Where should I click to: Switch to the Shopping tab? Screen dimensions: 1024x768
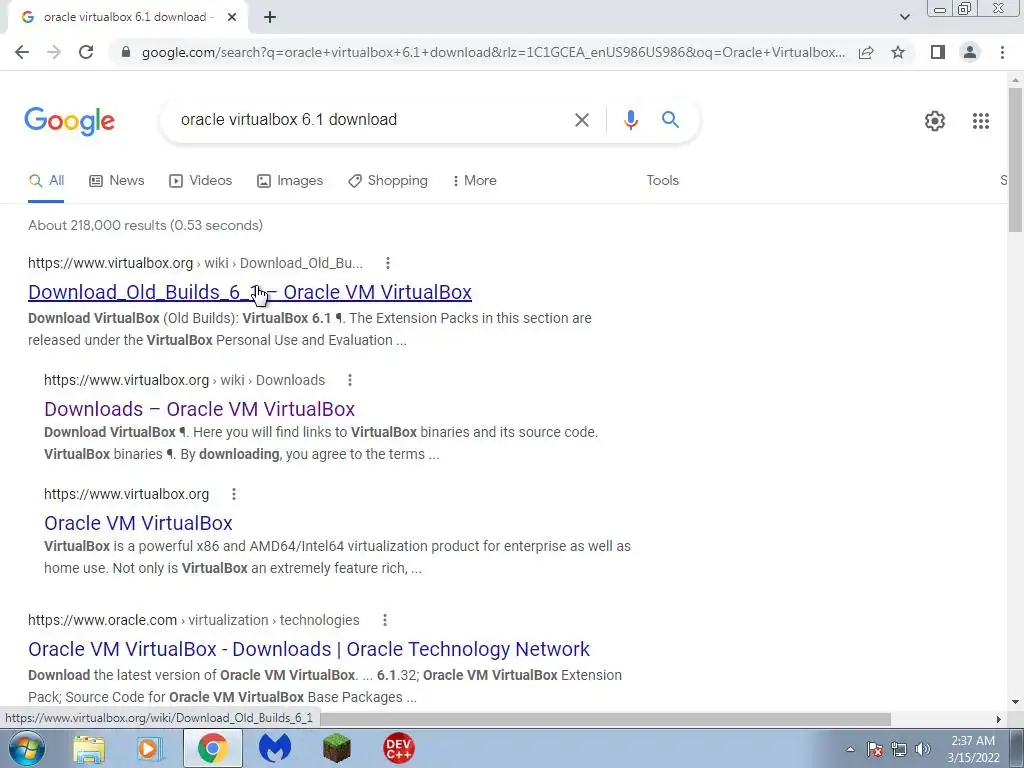tap(388, 181)
